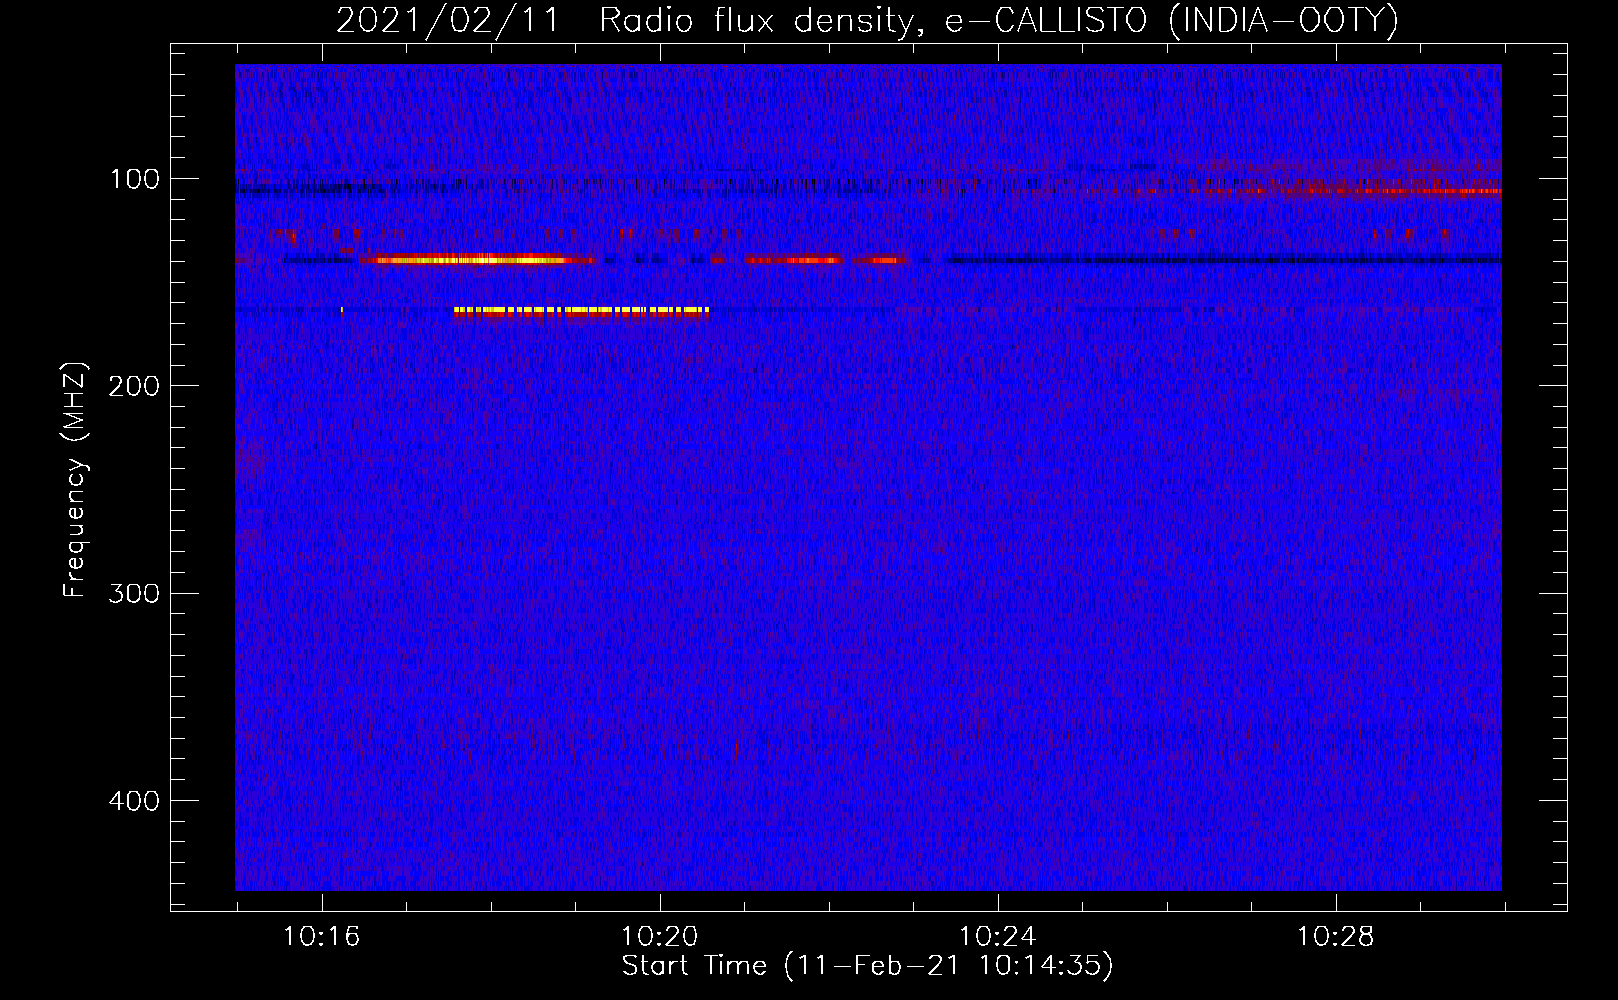The height and width of the screenshot is (1000, 1618).
Task: Click the bright yellow burst near 160 MHz
Action: pyautogui.click(x=581, y=311)
